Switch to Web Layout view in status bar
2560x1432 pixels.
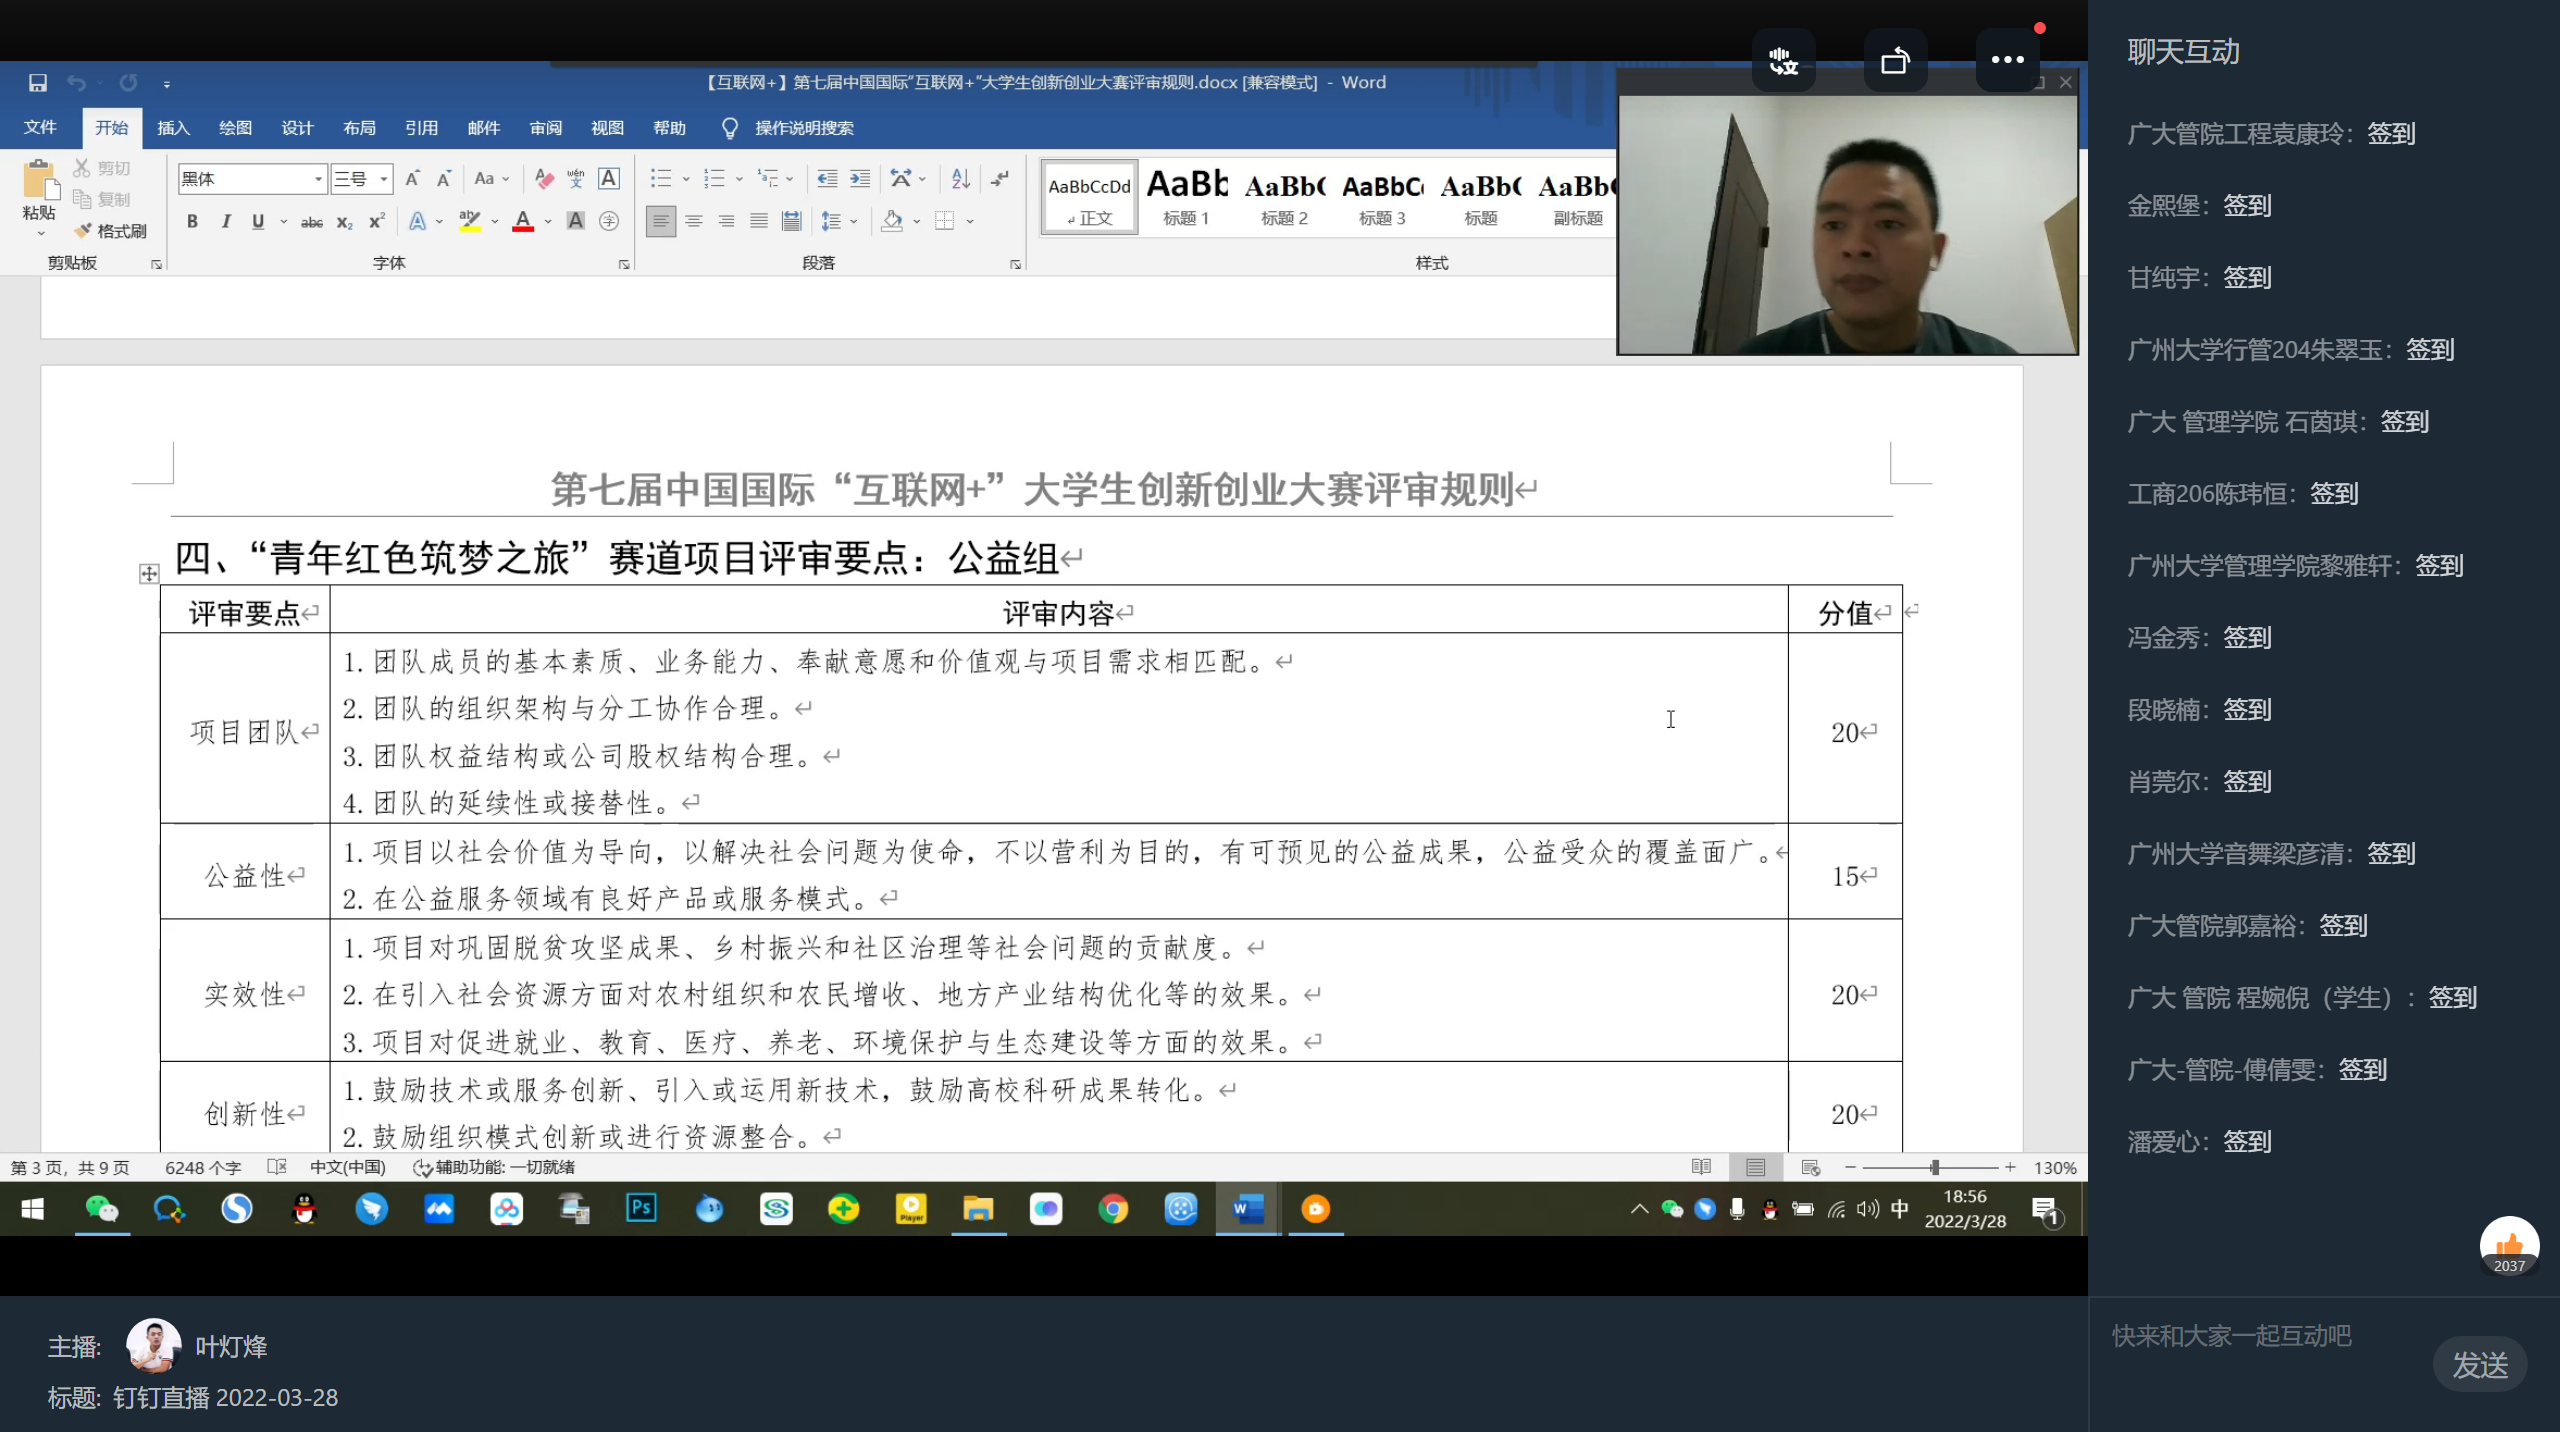(1810, 1167)
